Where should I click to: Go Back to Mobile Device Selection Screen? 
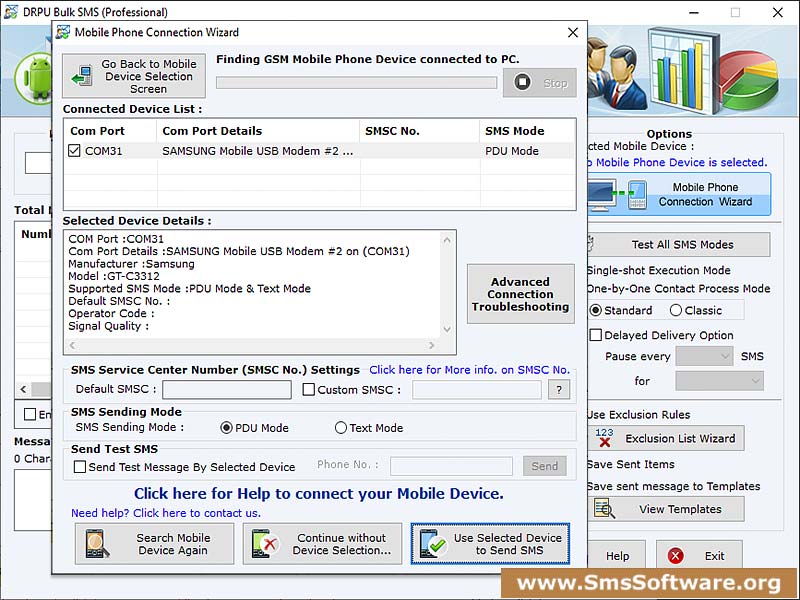133,75
